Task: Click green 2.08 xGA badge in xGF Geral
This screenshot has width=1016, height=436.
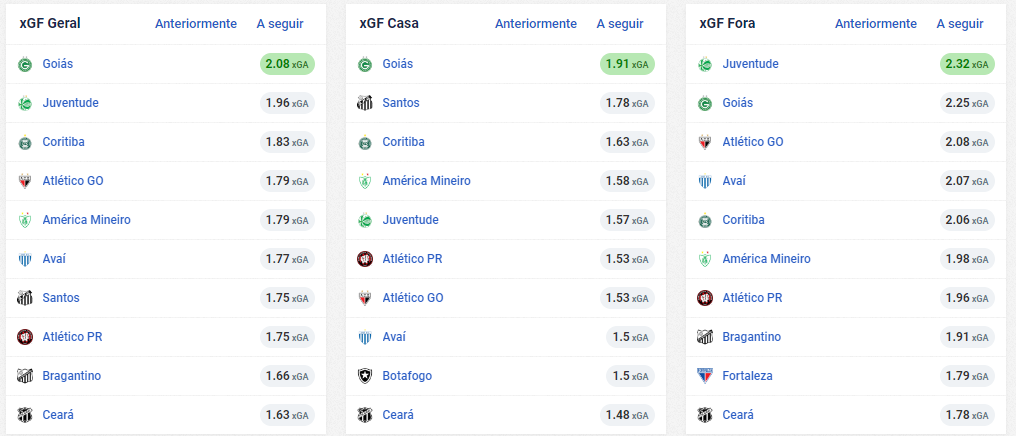Action: (x=287, y=64)
